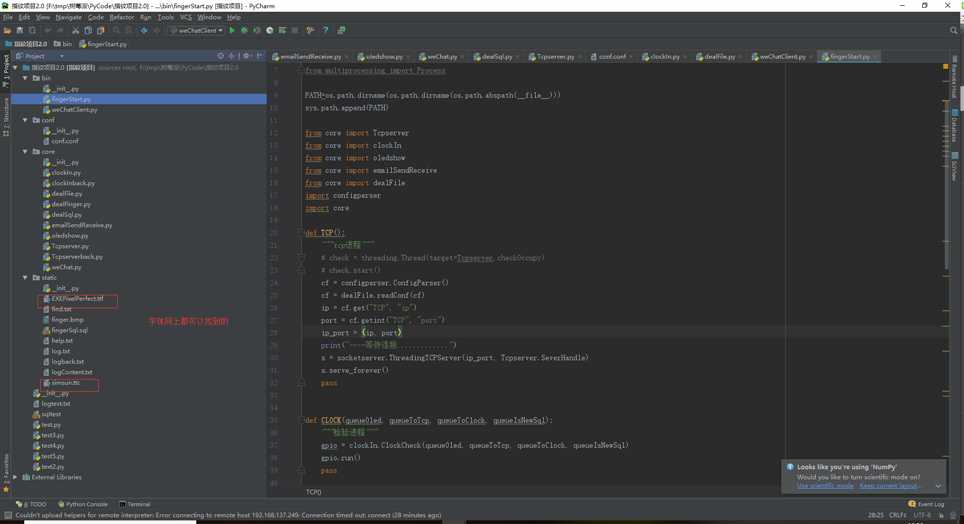Image resolution: width=964 pixels, height=524 pixels.
Task: Switch to the dealSql.py editor tab
Action: tap(497, 57)
